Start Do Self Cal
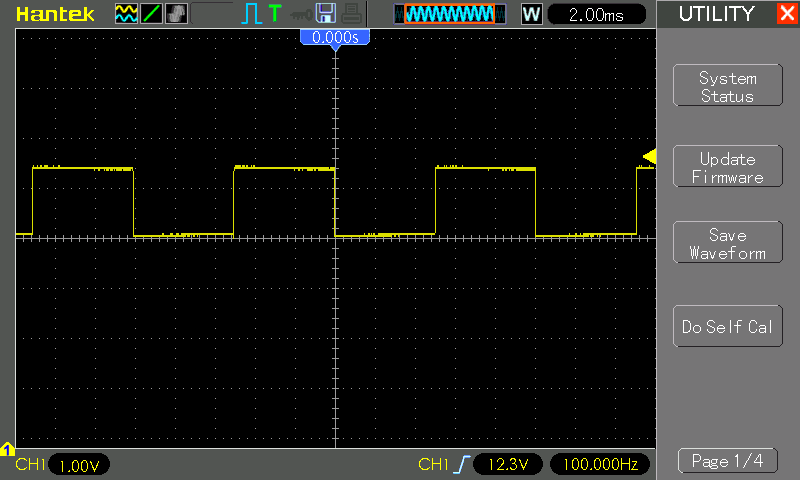 tap(728, 326)
